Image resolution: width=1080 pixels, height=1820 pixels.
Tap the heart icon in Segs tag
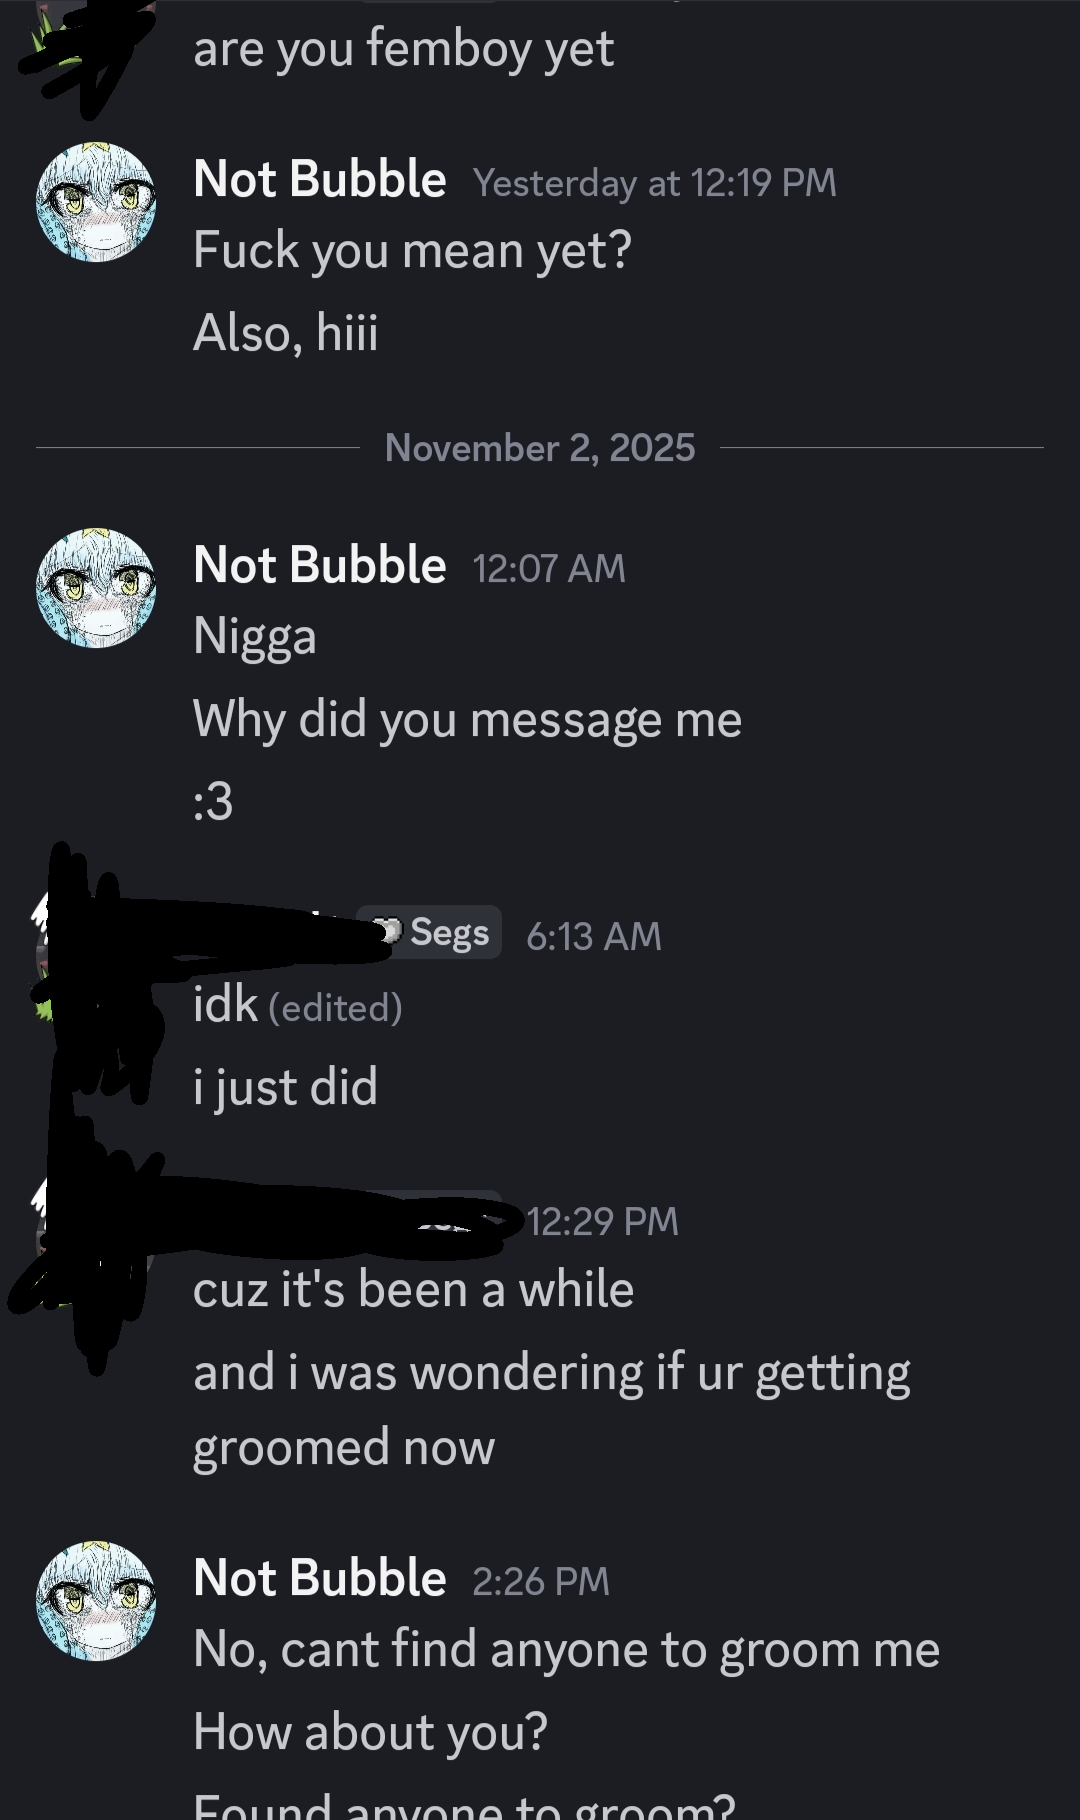[390, 932]
